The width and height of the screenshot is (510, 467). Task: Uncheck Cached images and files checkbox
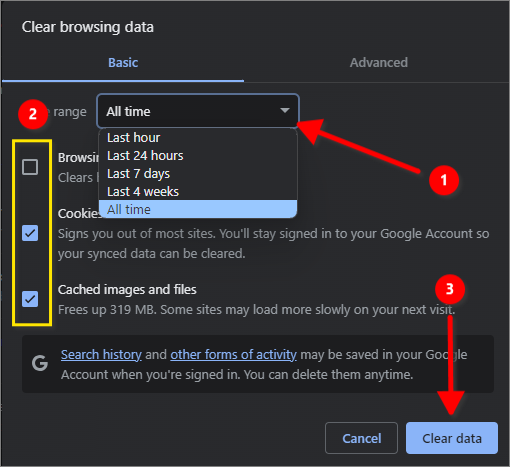pos(30,299)
